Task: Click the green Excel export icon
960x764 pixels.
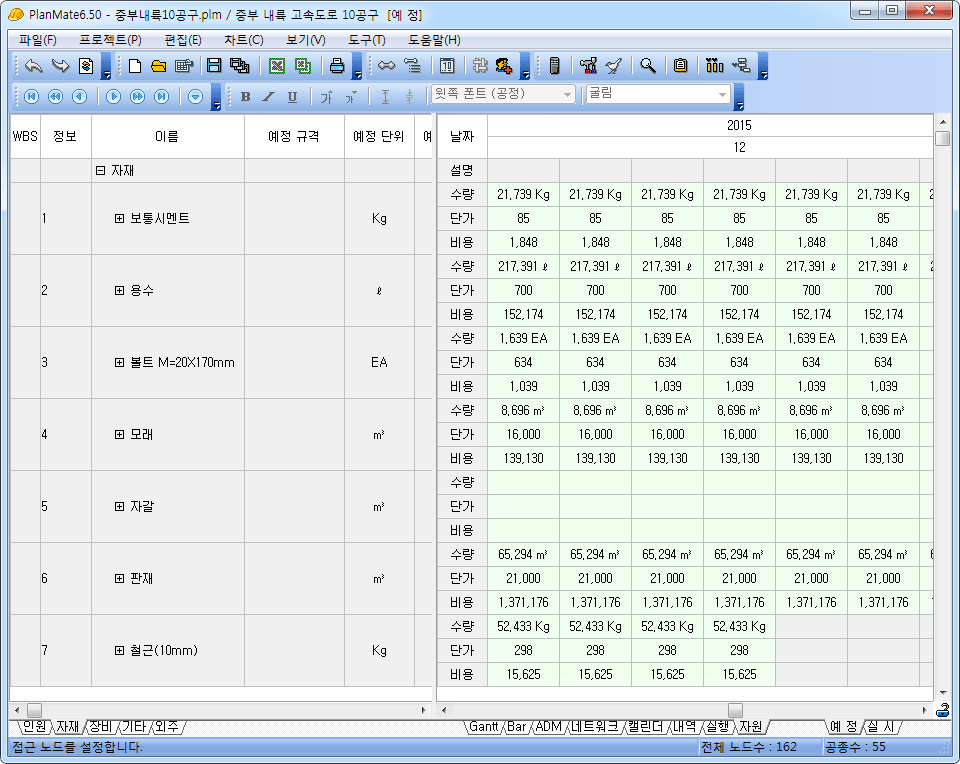Action: (x=277, y=66)
